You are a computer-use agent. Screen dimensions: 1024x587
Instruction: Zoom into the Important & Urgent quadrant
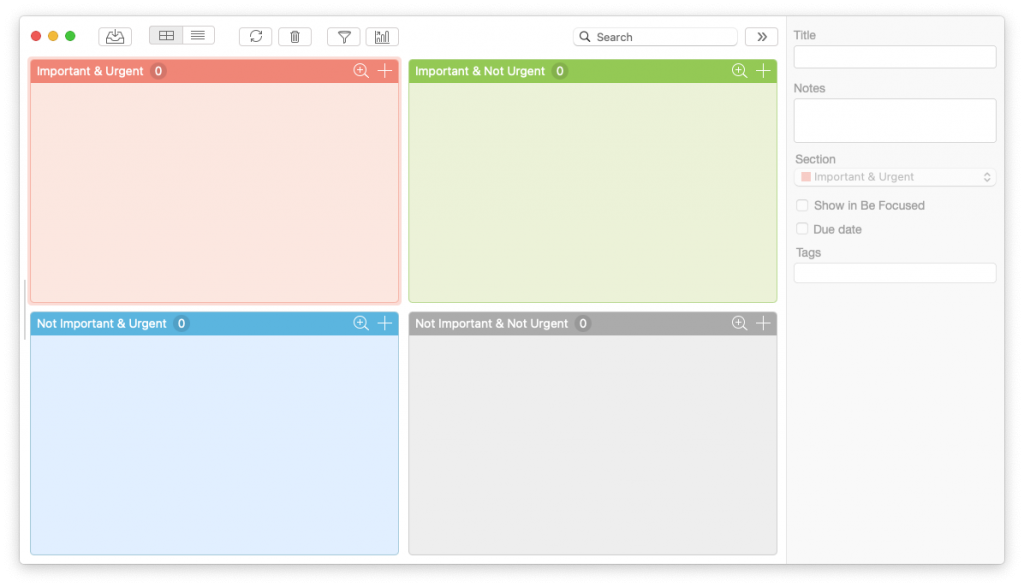click(360, 71)
